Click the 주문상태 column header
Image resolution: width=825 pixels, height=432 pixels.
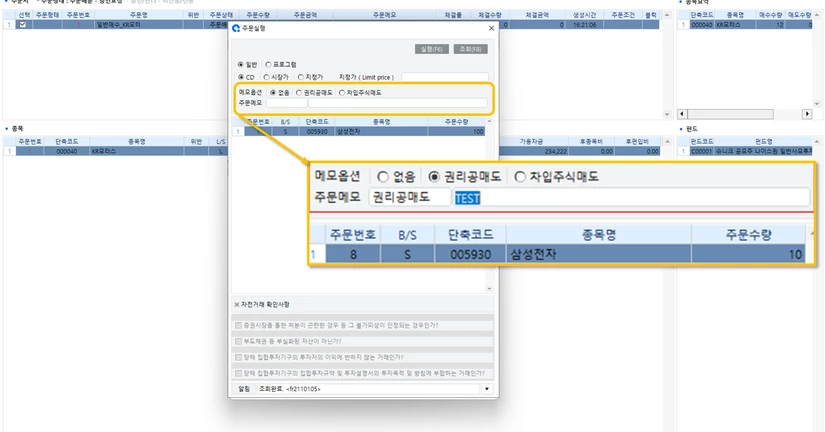tap(221, 15)
